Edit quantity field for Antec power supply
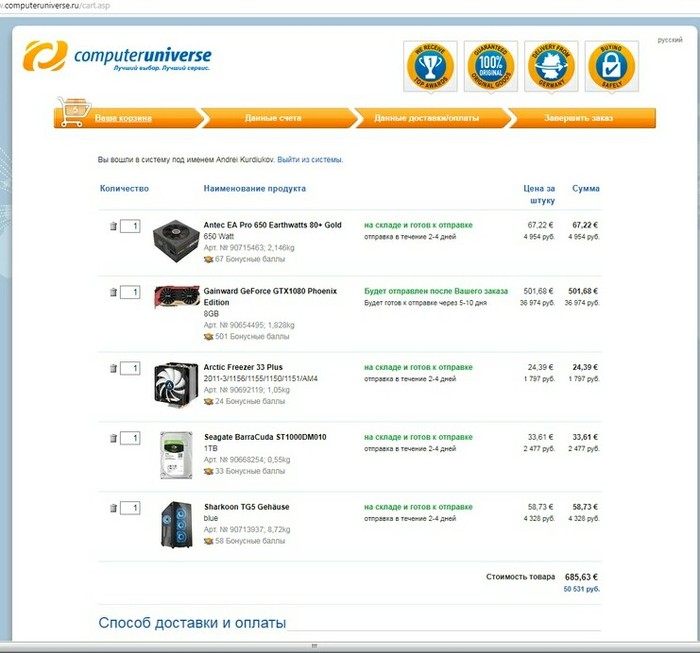 click(130, 226)
